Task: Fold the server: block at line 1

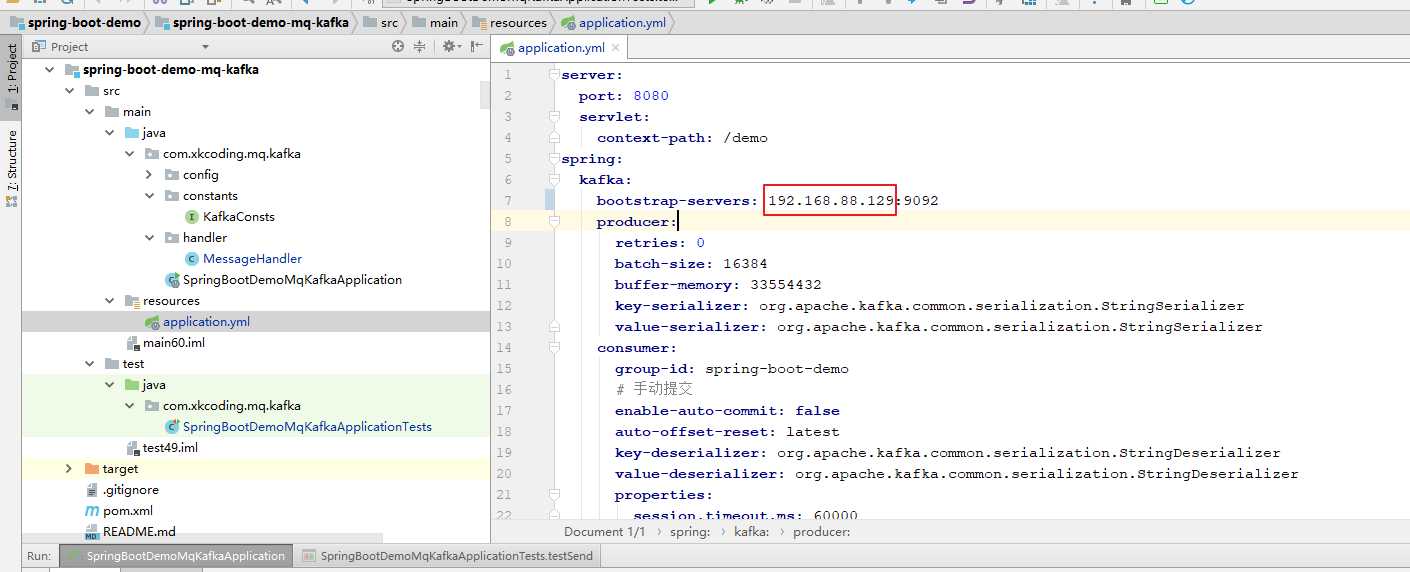Action: click(554, 75)
